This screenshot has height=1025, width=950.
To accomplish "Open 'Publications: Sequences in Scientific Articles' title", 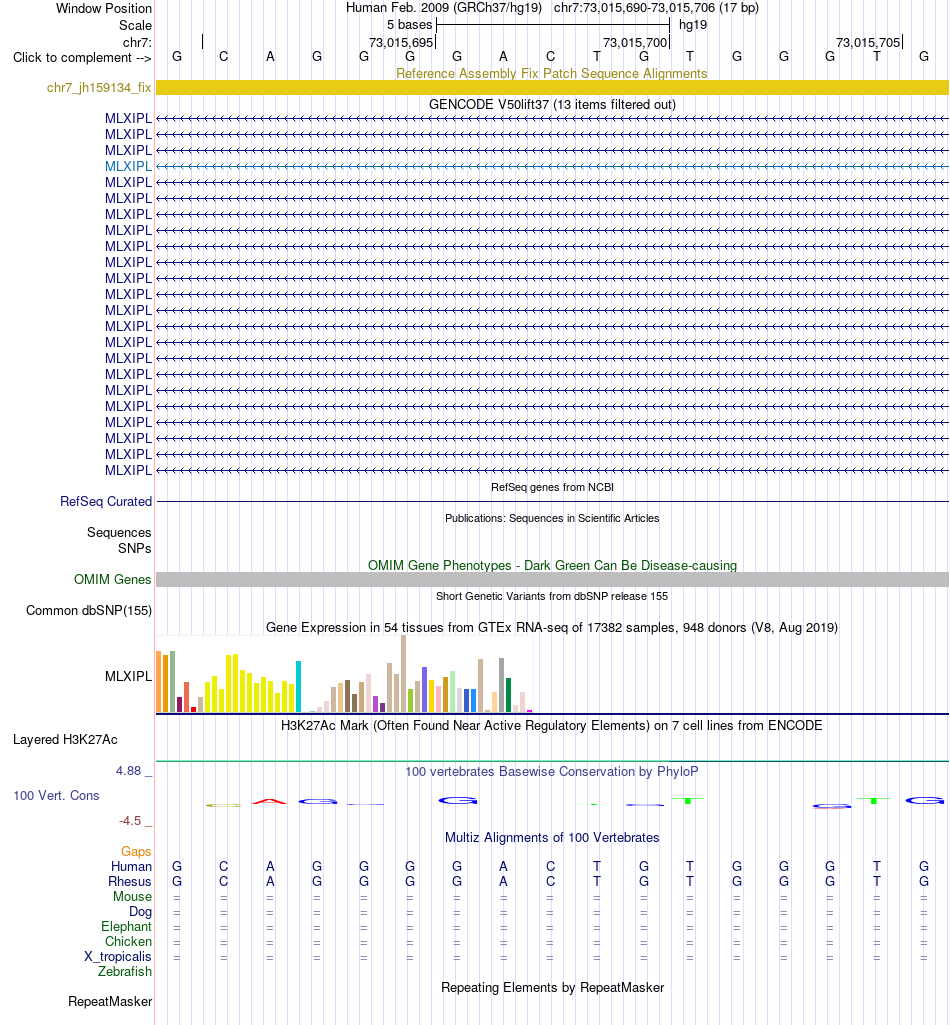I will tap(552, 518).
